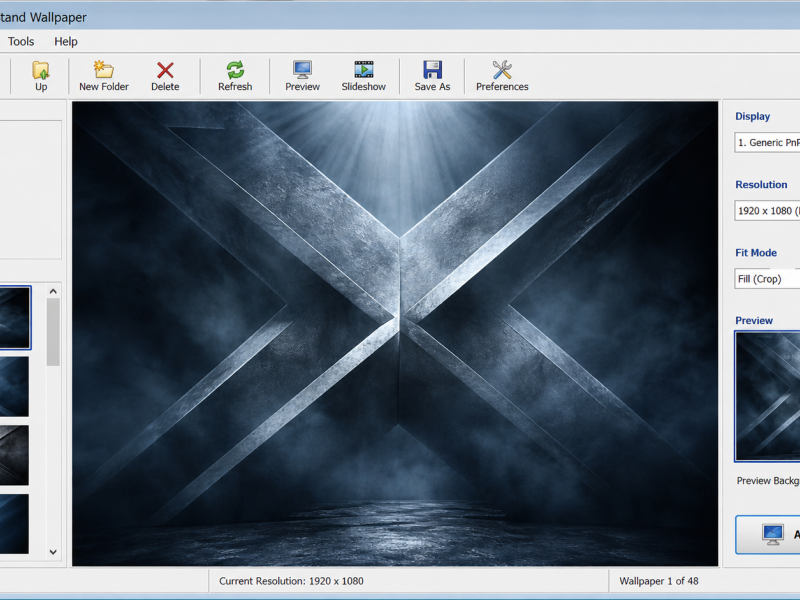Click the large X wallpaper preview image
This screenshot has height=600, width=800.
pos(395,334)
